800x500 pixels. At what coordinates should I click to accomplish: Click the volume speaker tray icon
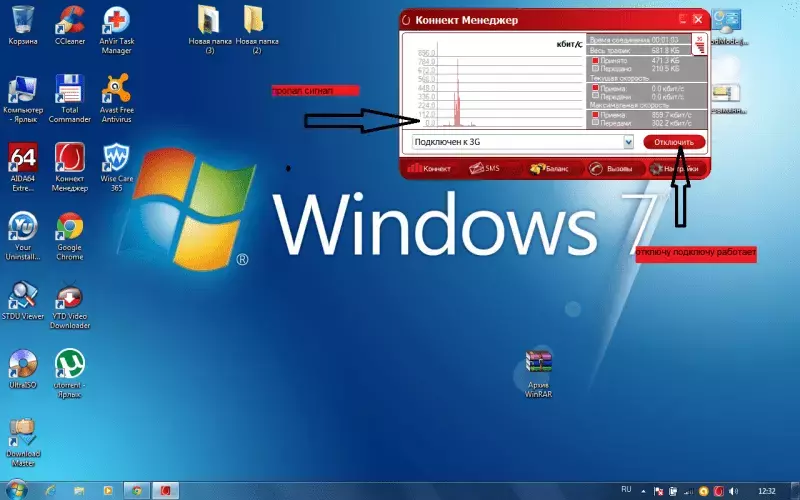734,491
